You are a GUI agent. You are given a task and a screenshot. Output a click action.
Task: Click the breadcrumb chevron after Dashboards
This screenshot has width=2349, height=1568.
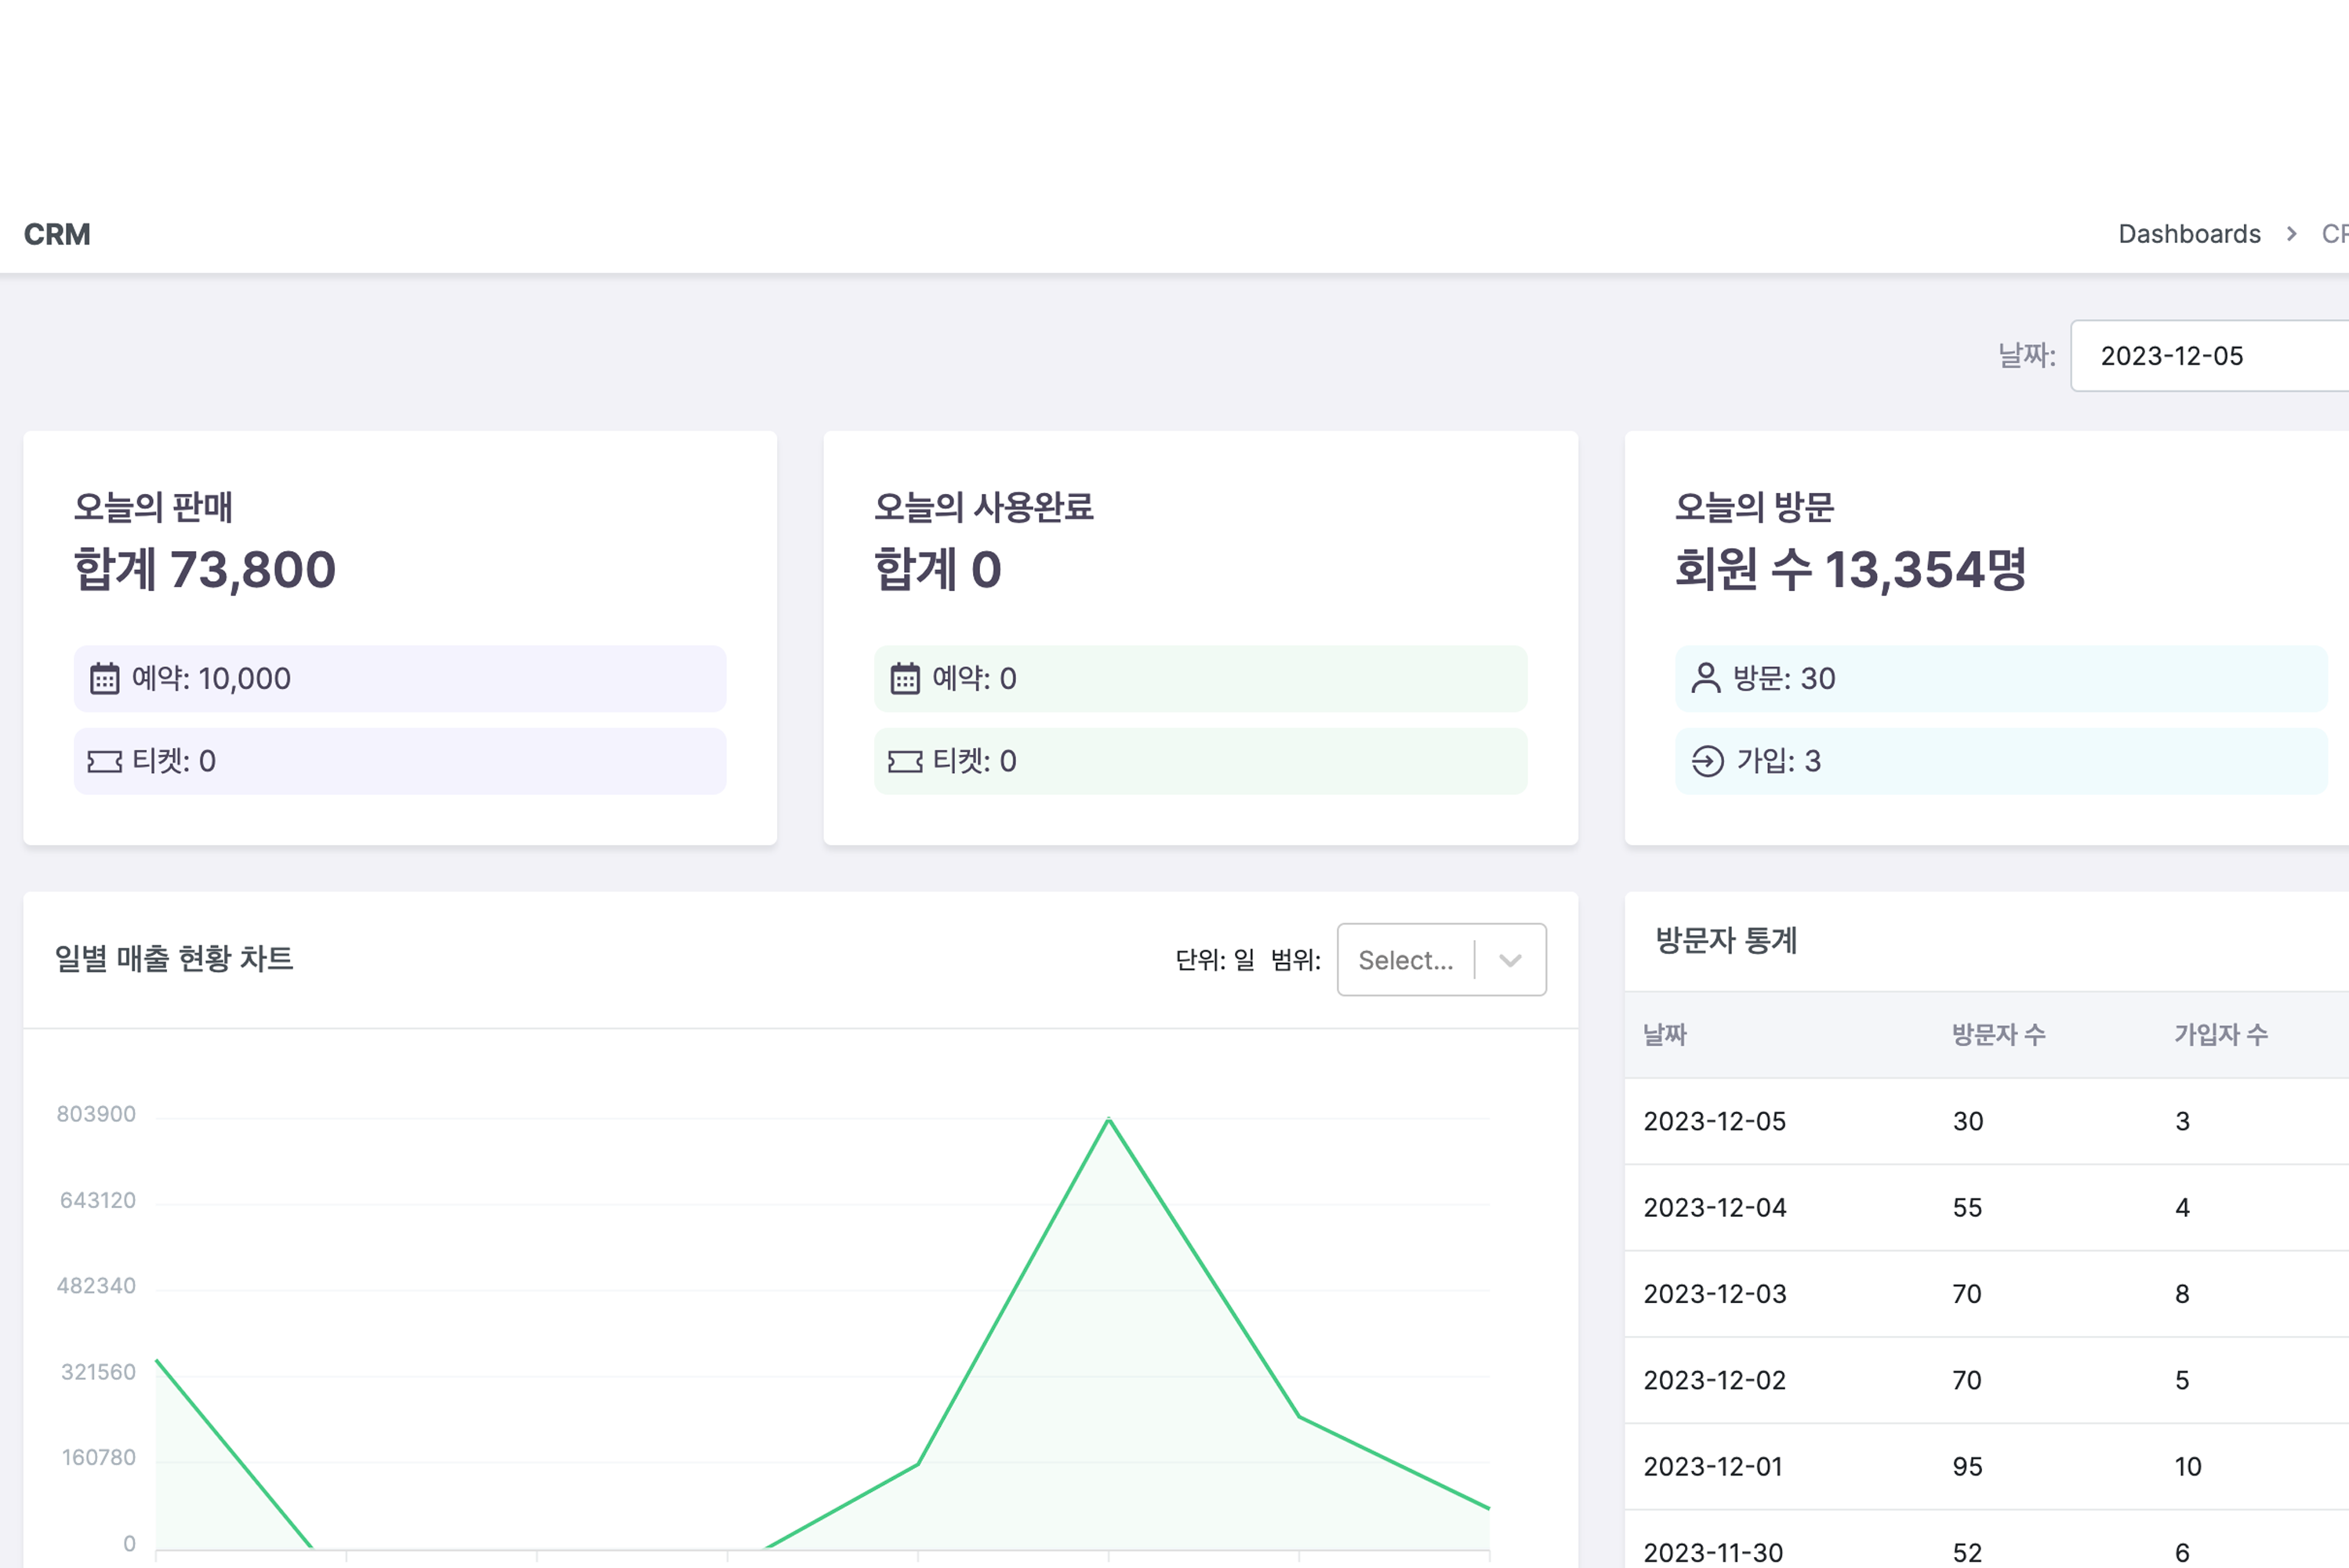[2291, 234]
